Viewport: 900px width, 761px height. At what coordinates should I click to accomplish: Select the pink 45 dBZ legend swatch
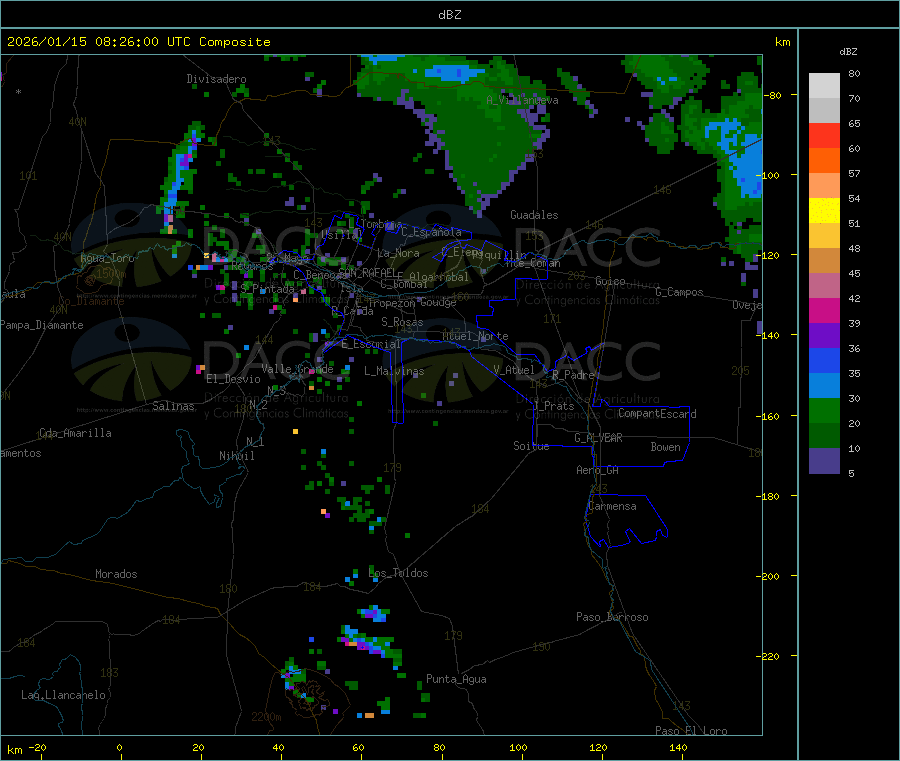click(x=824, y=286)
